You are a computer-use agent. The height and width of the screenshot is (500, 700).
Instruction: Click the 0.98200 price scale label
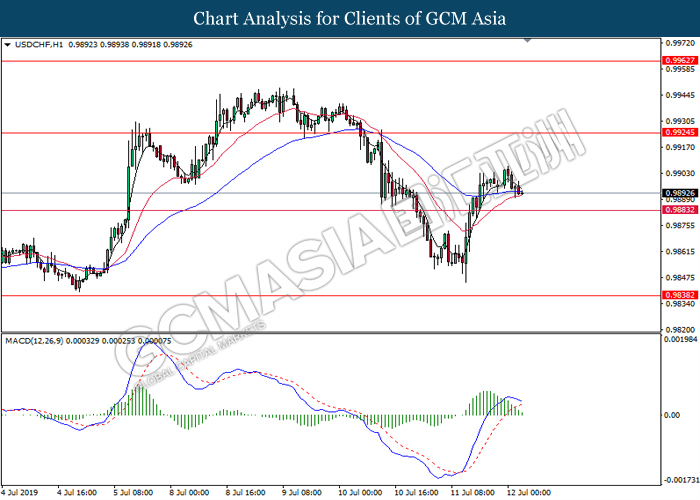tap(680, 330)
